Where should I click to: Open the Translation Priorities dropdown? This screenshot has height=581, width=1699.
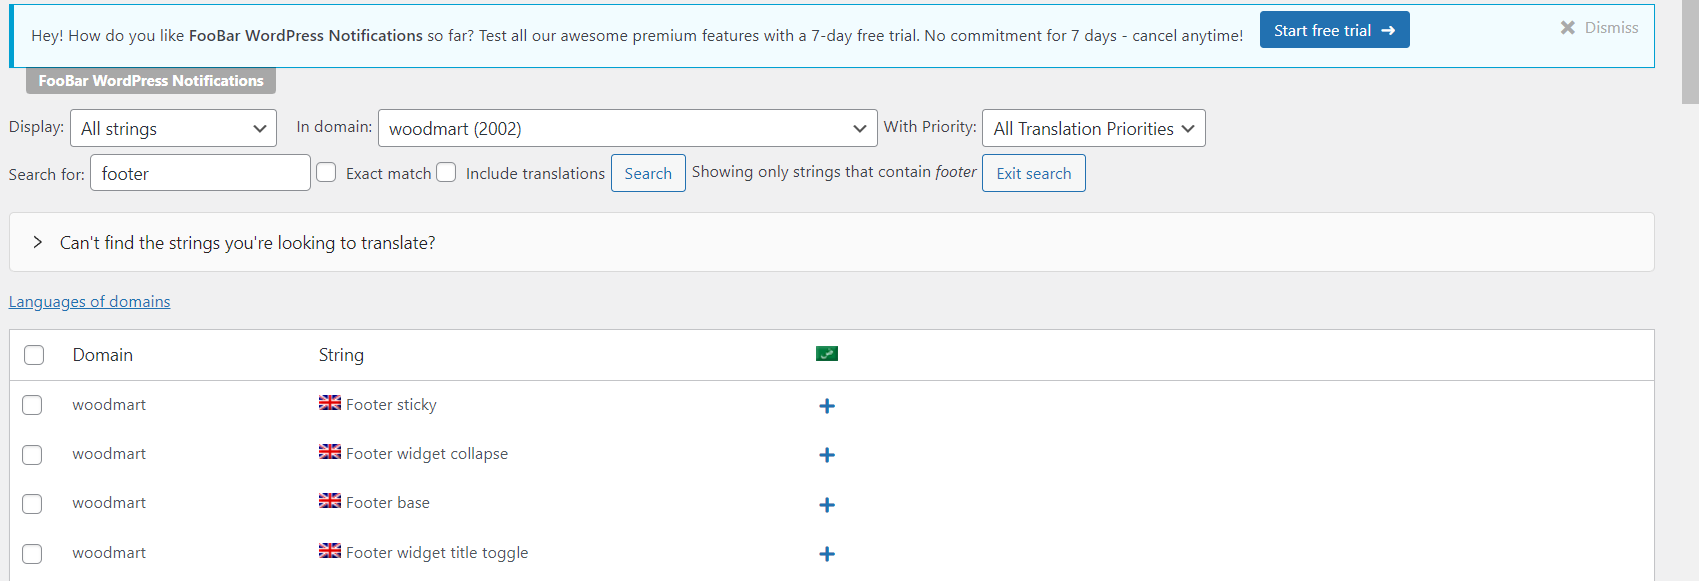pos(1093,129)
